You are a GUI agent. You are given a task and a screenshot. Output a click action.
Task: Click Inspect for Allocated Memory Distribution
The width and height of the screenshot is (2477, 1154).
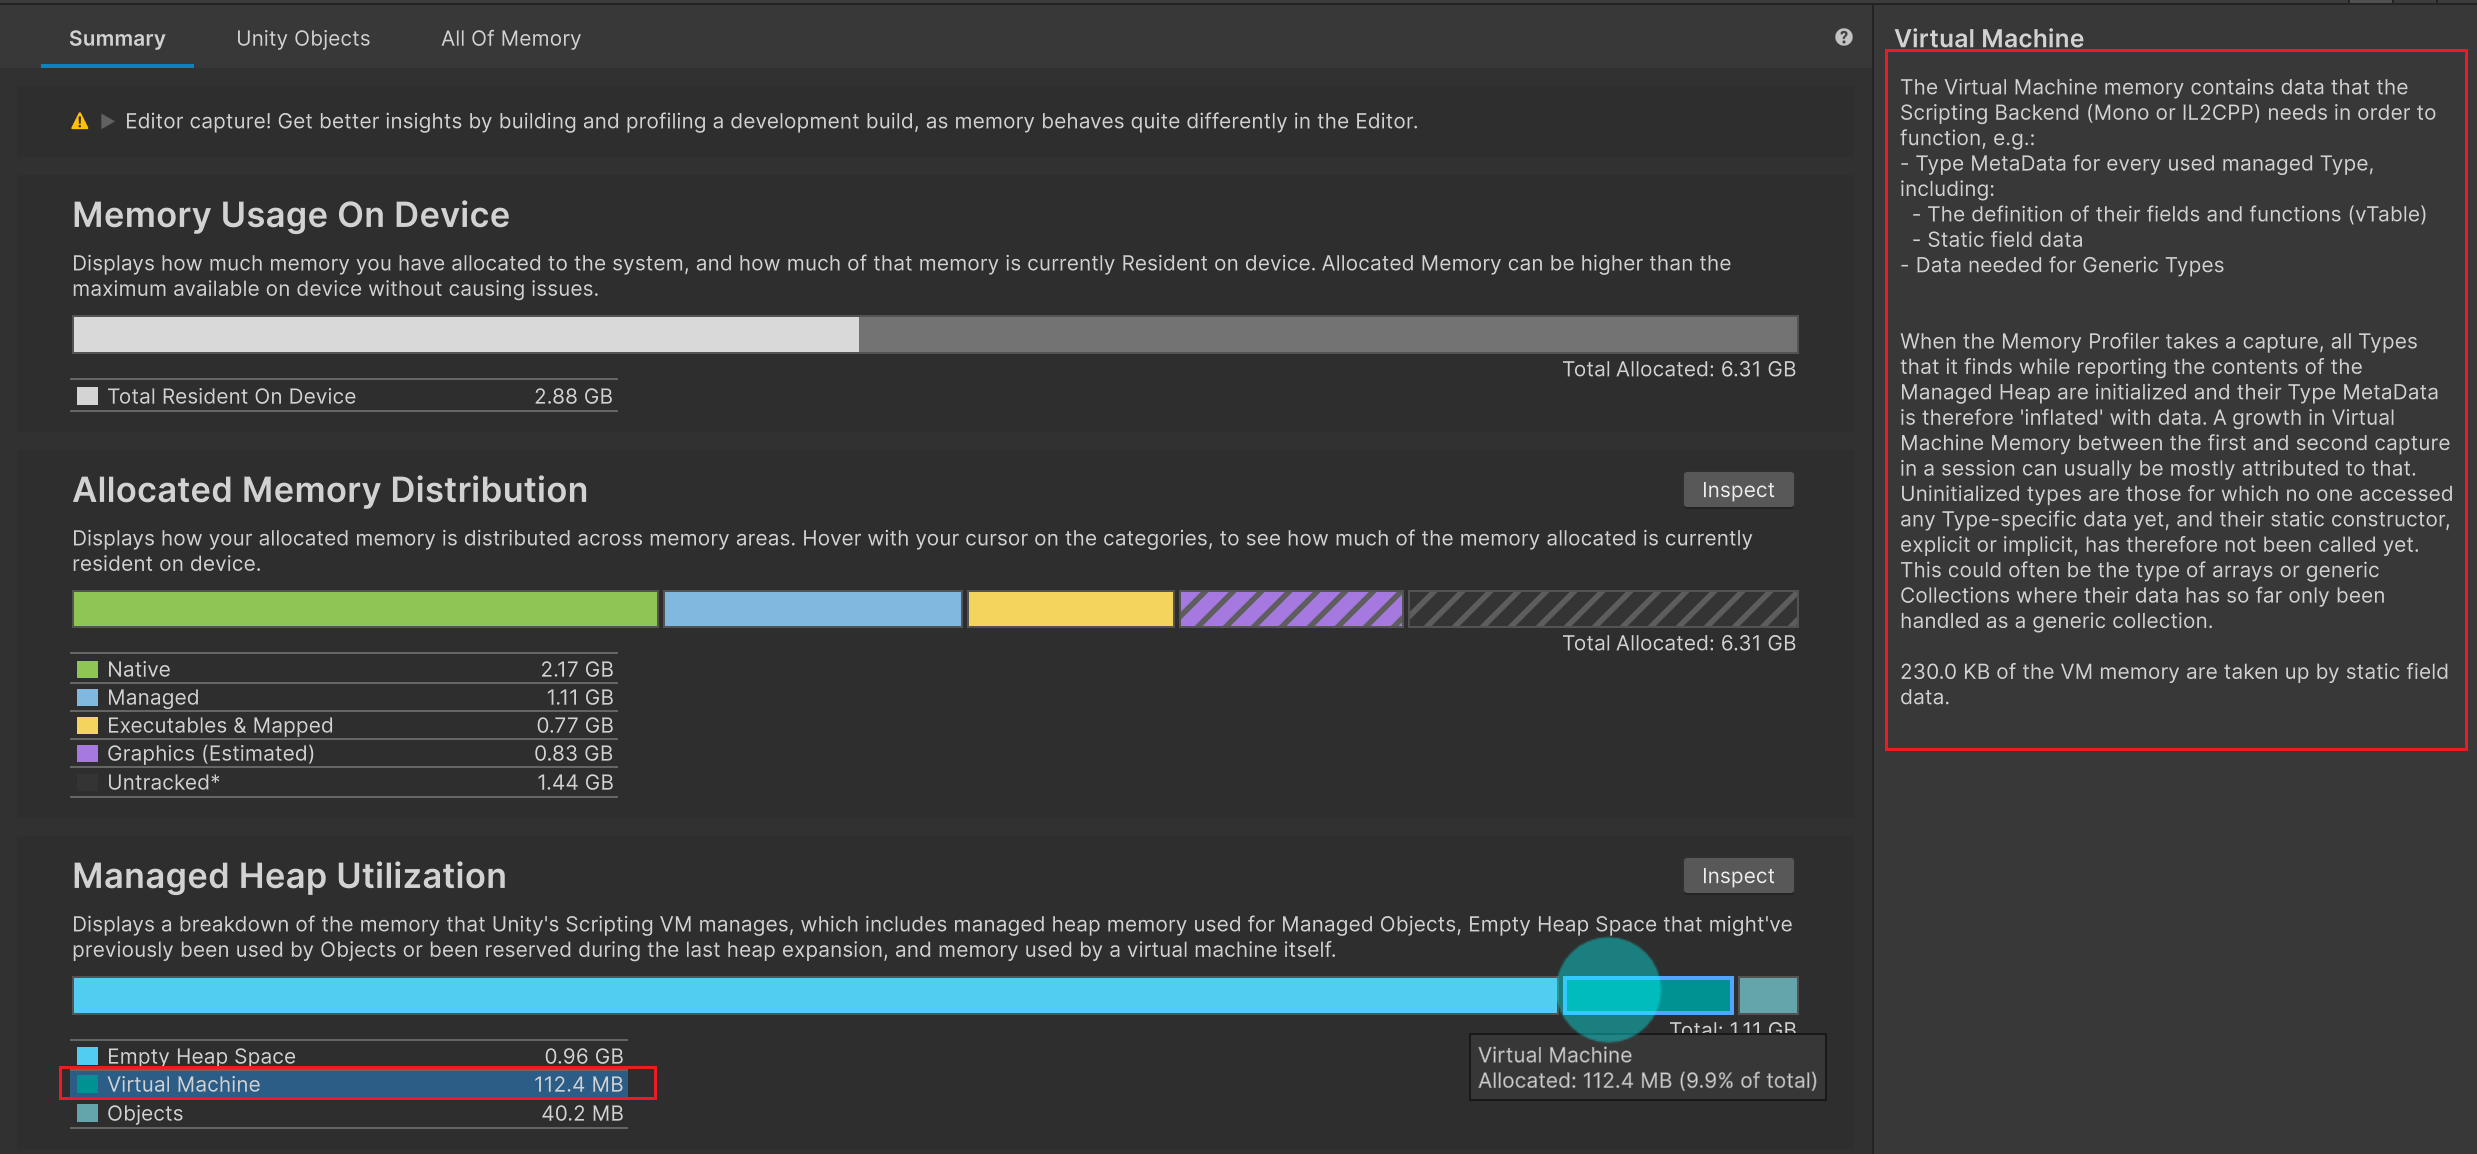pos(1737,490)
